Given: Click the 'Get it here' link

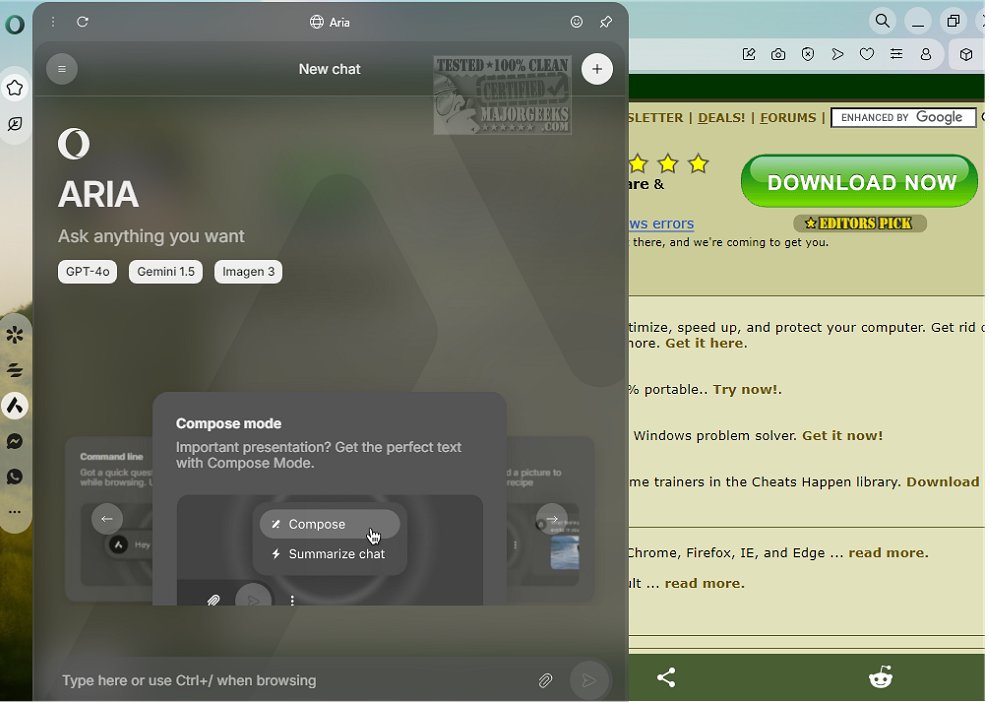Looking at the screenshot, I should click(x=704, y=343).
